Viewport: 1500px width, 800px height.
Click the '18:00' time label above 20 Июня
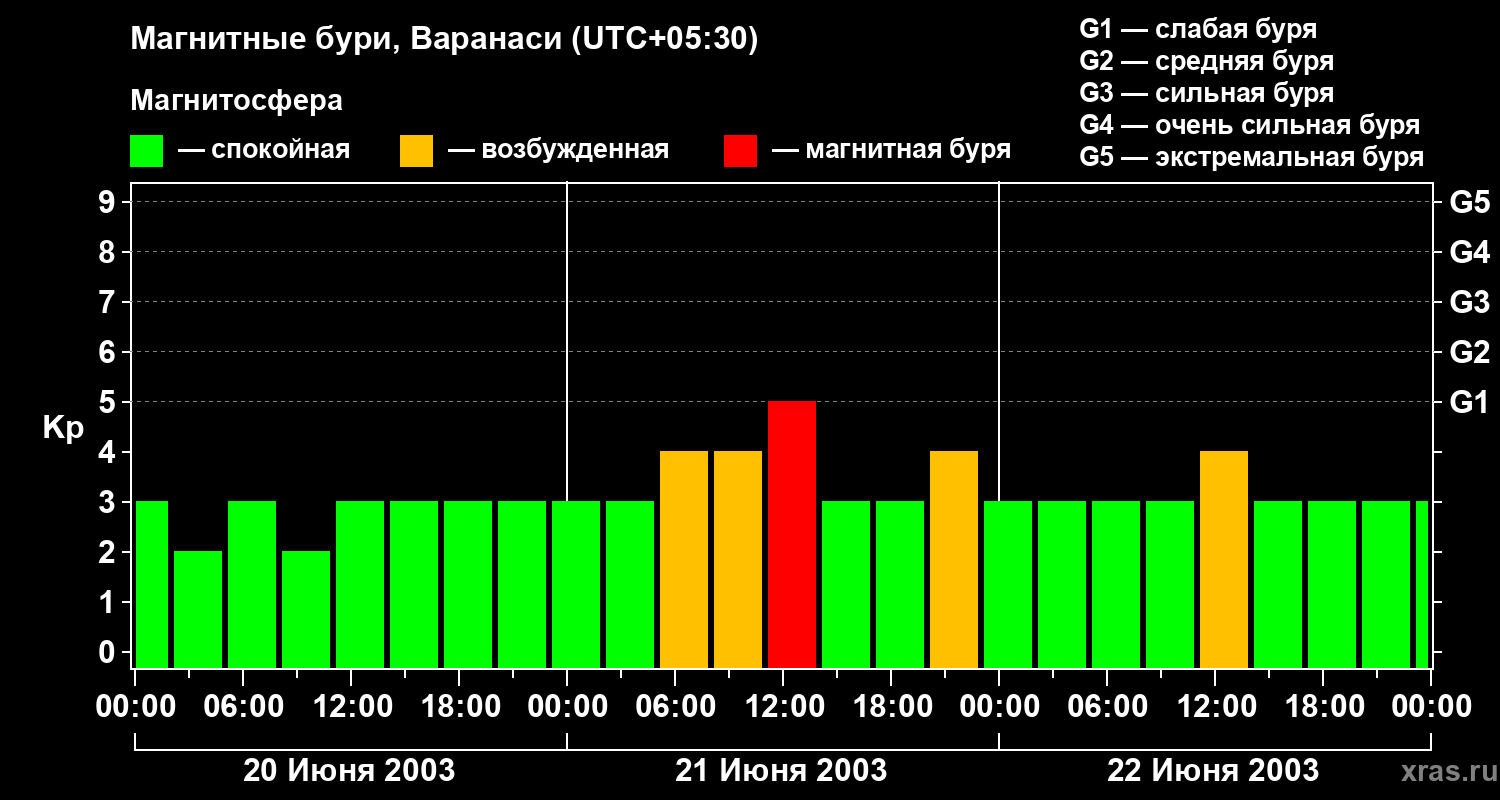pos(459,707)
